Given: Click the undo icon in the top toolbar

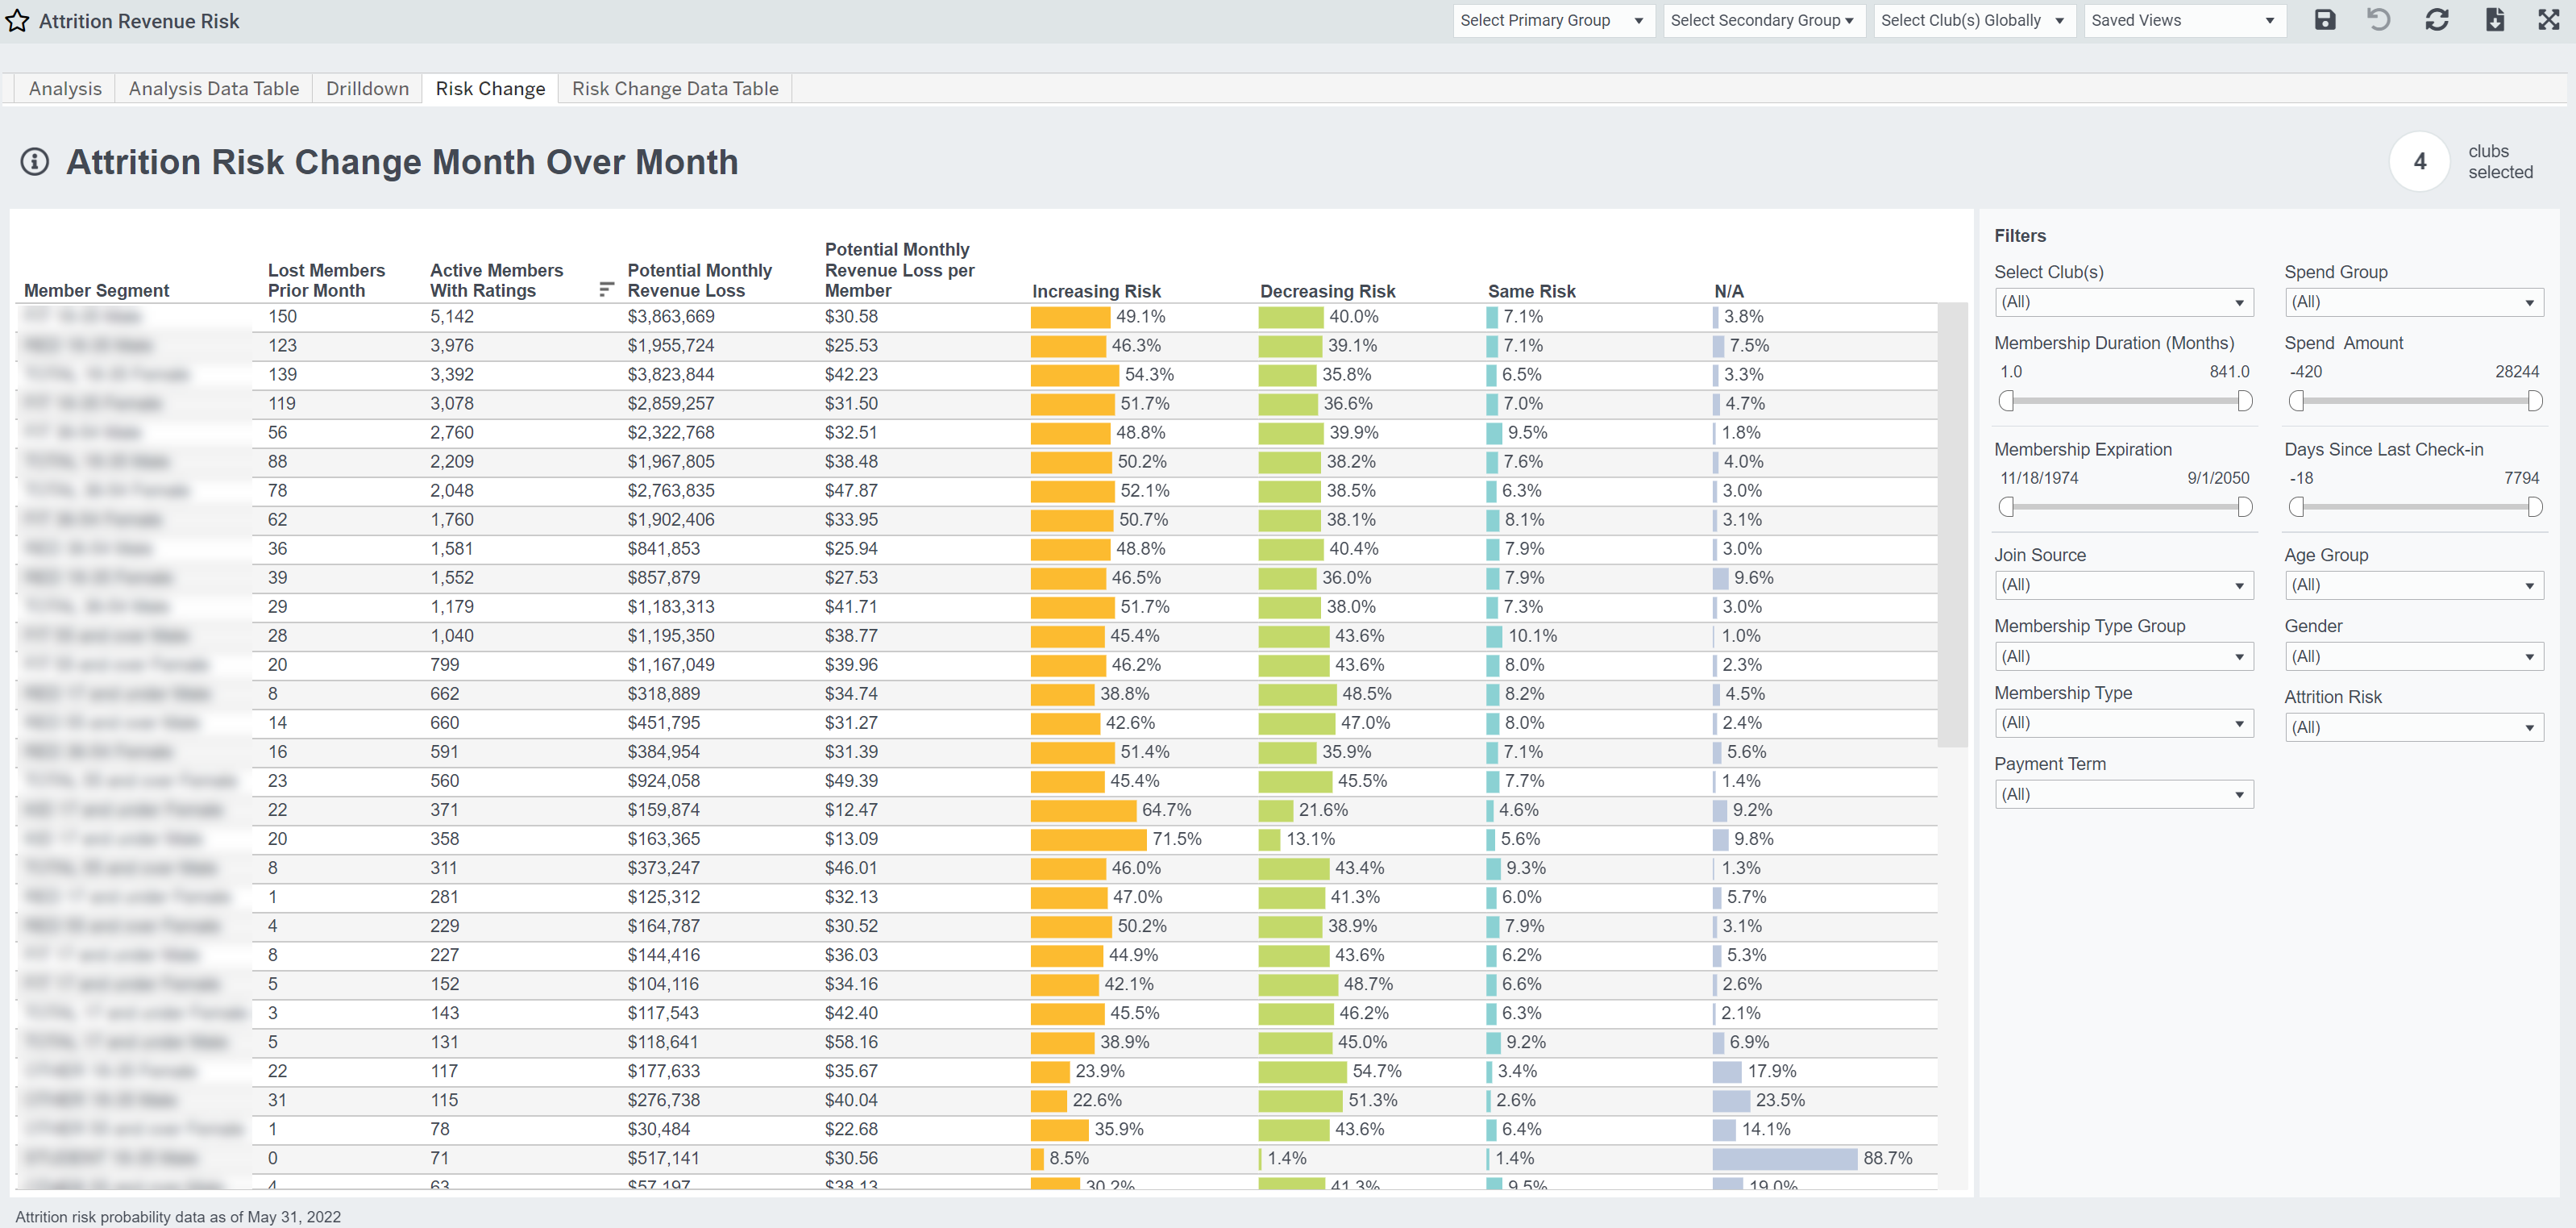Looking at the screenshot, I should (2379, 20).
